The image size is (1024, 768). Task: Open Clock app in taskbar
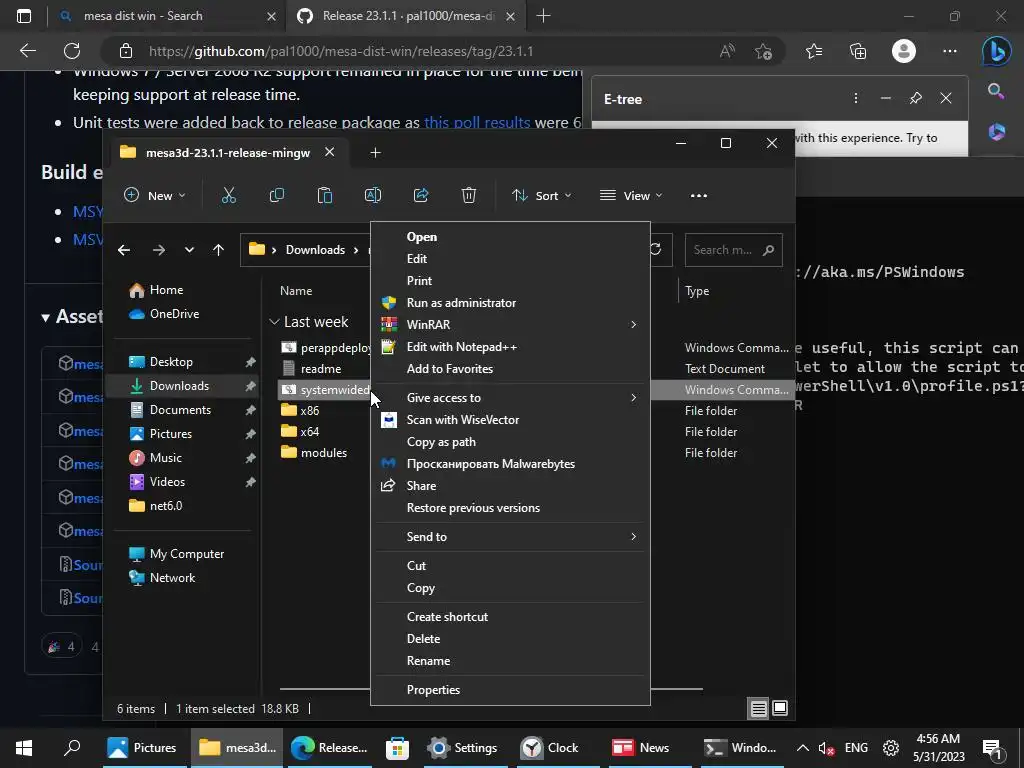point(551,748)
